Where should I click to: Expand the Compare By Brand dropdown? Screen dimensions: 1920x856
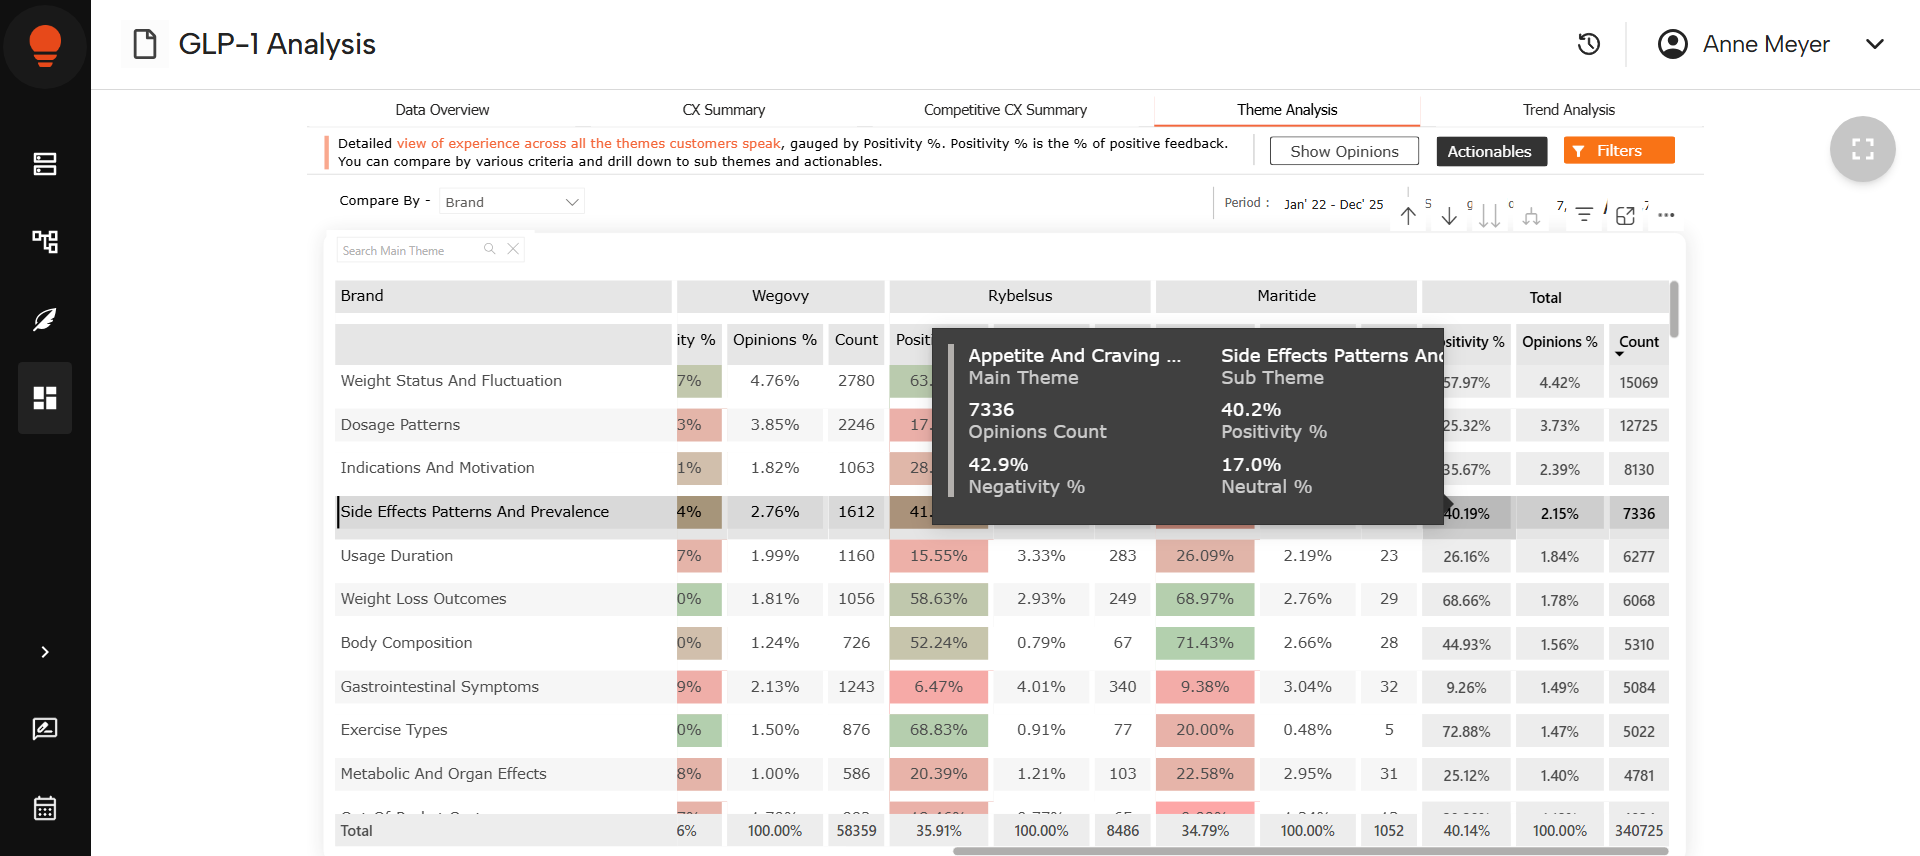pyautogui.click(x=511, y=202)
